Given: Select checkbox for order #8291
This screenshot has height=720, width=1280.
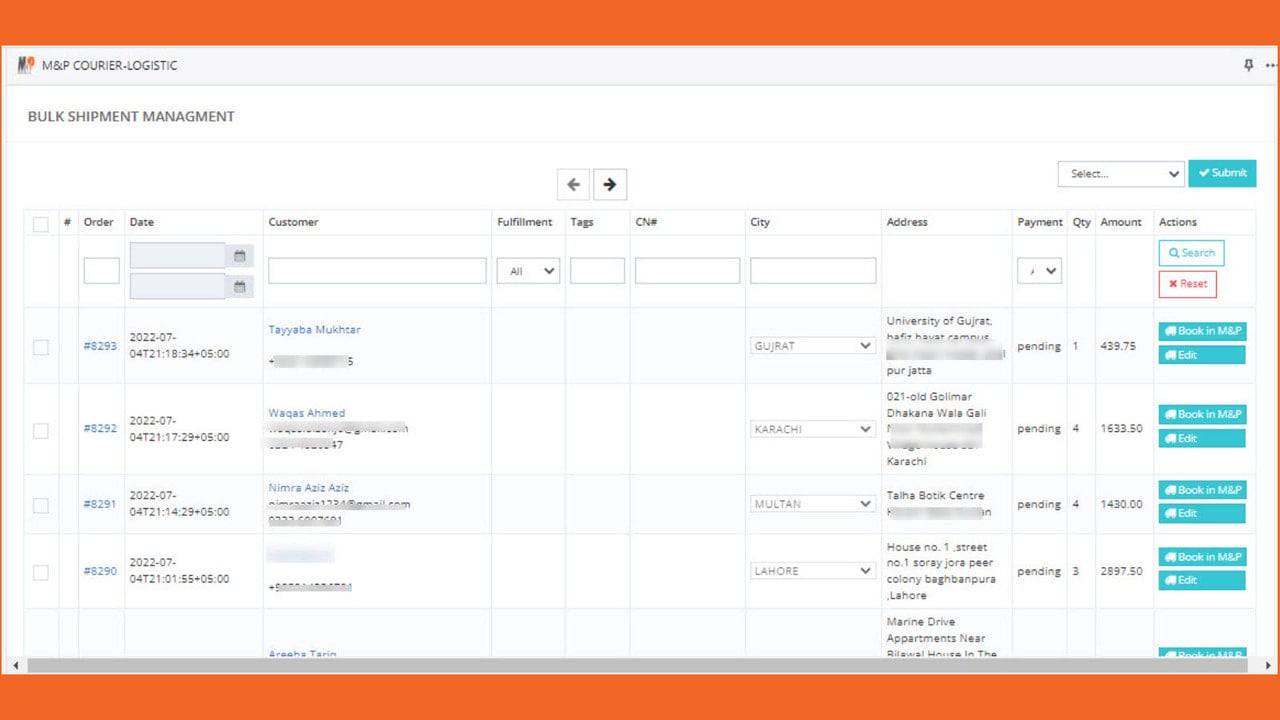Looking at the screenshot, I should click(41, 505).
